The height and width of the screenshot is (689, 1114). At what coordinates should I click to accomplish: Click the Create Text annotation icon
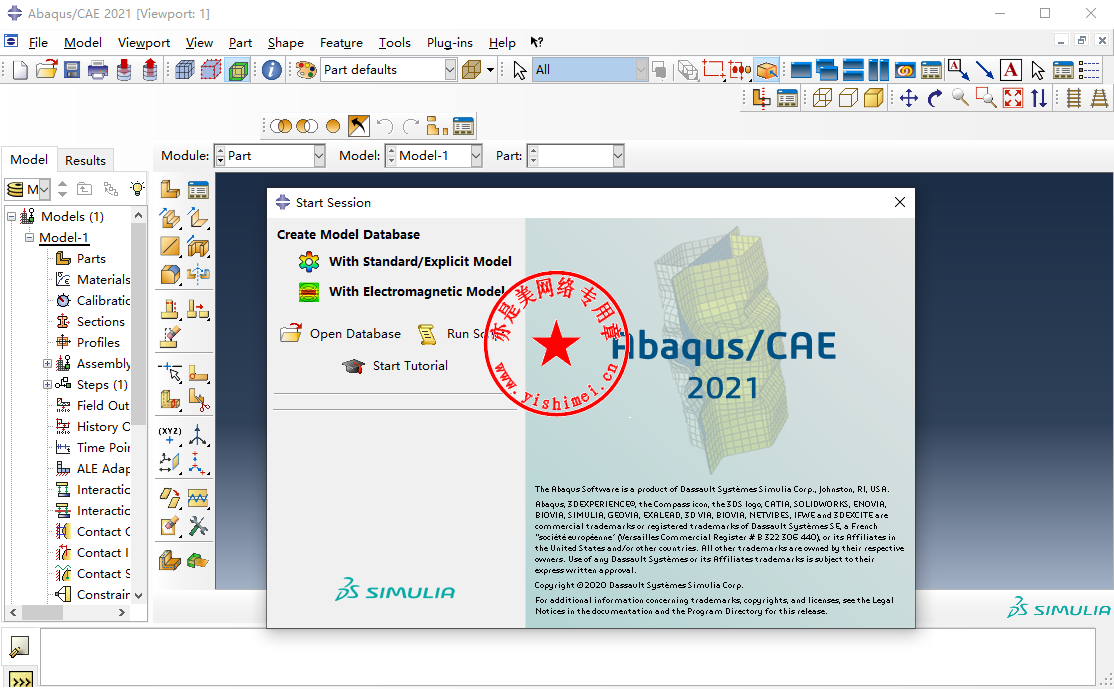pos(1010,70)
